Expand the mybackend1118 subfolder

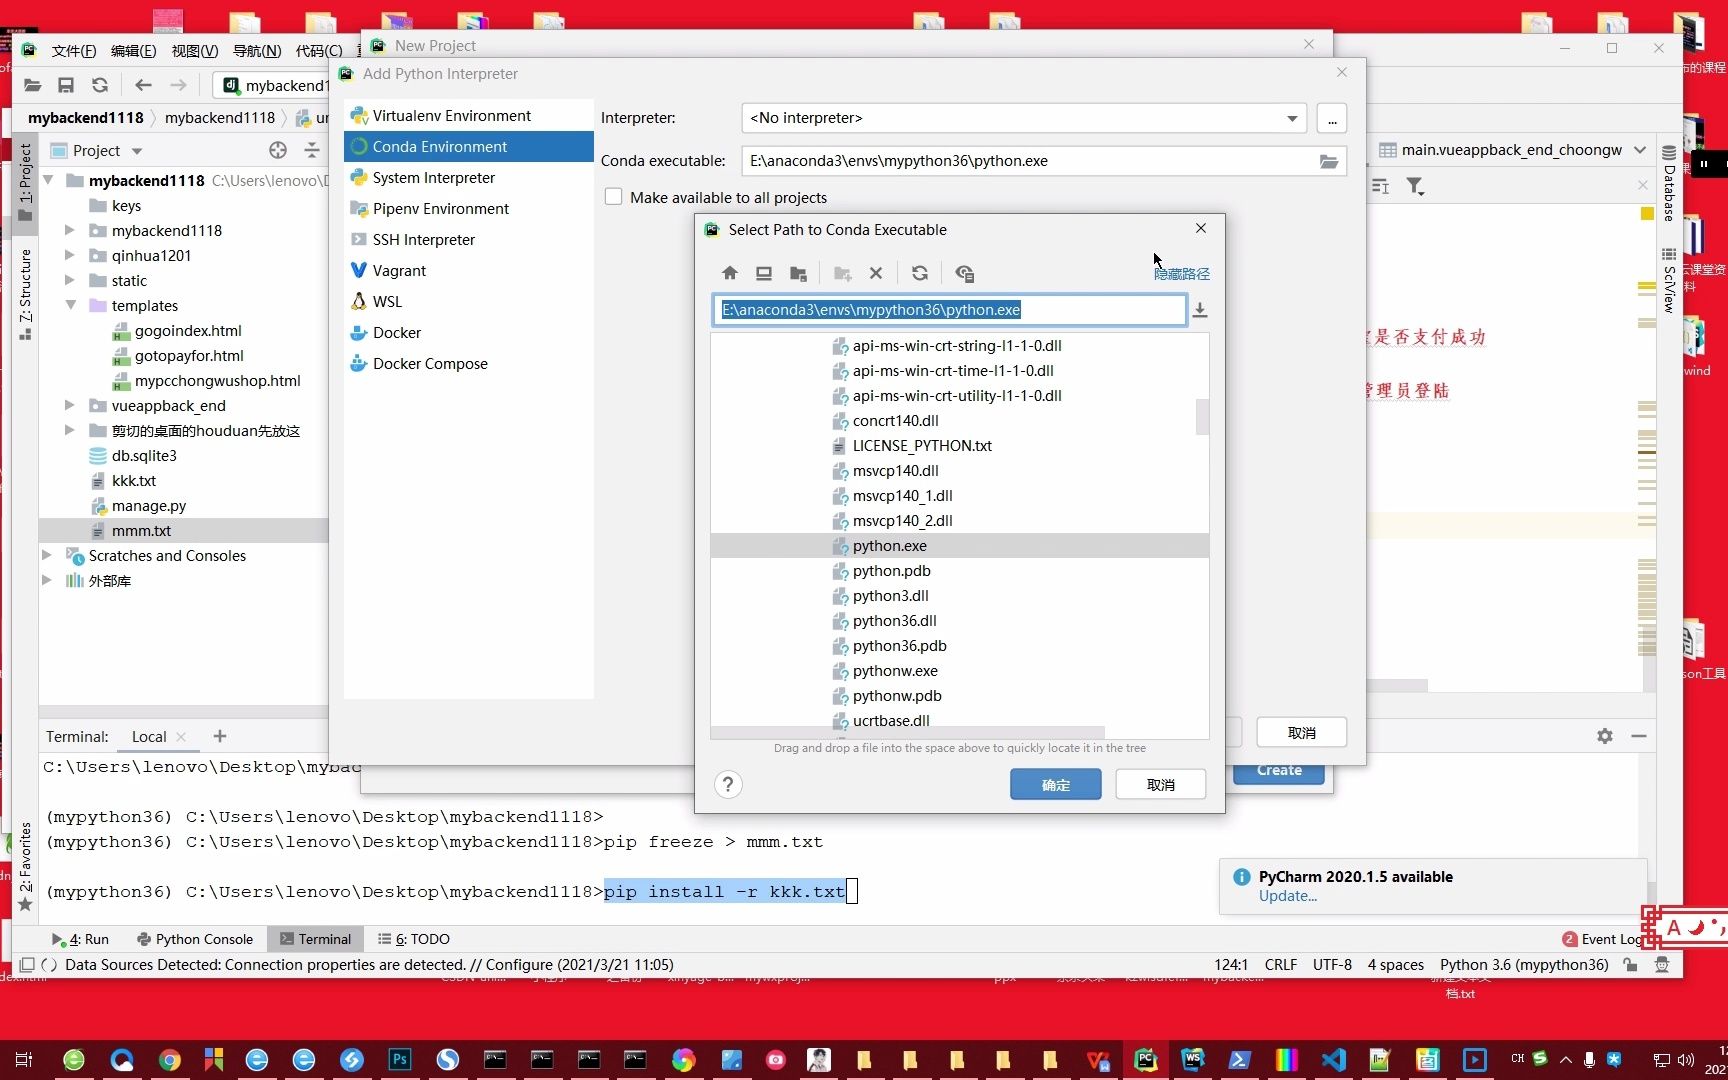70,230
